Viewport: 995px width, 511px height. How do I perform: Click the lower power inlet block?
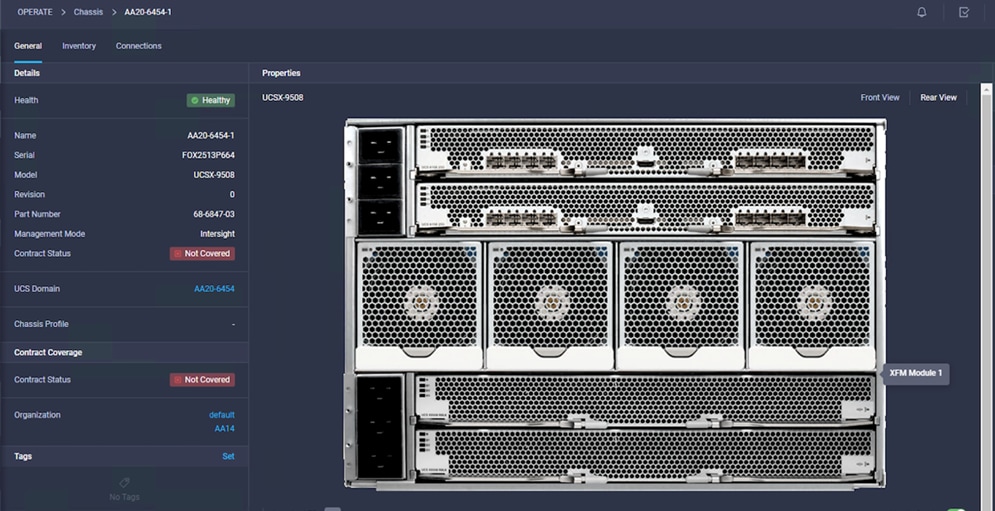(x=380, y=427)
